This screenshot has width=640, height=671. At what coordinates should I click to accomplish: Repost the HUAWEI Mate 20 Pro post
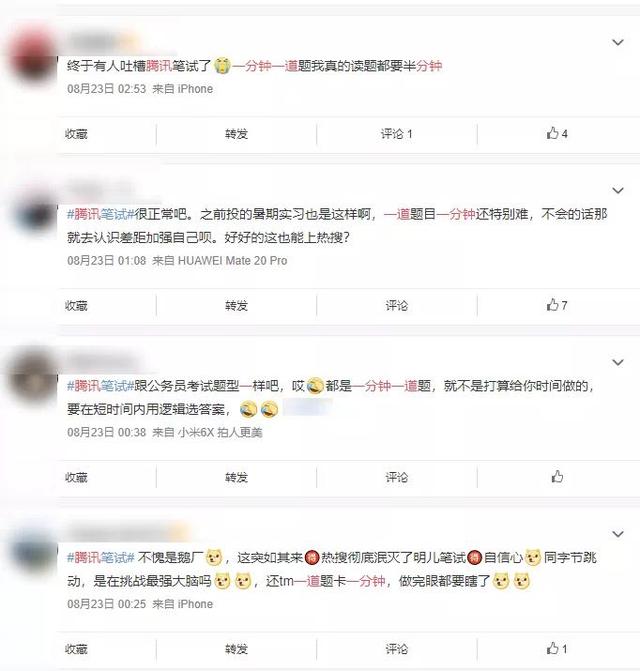point(237,306)
